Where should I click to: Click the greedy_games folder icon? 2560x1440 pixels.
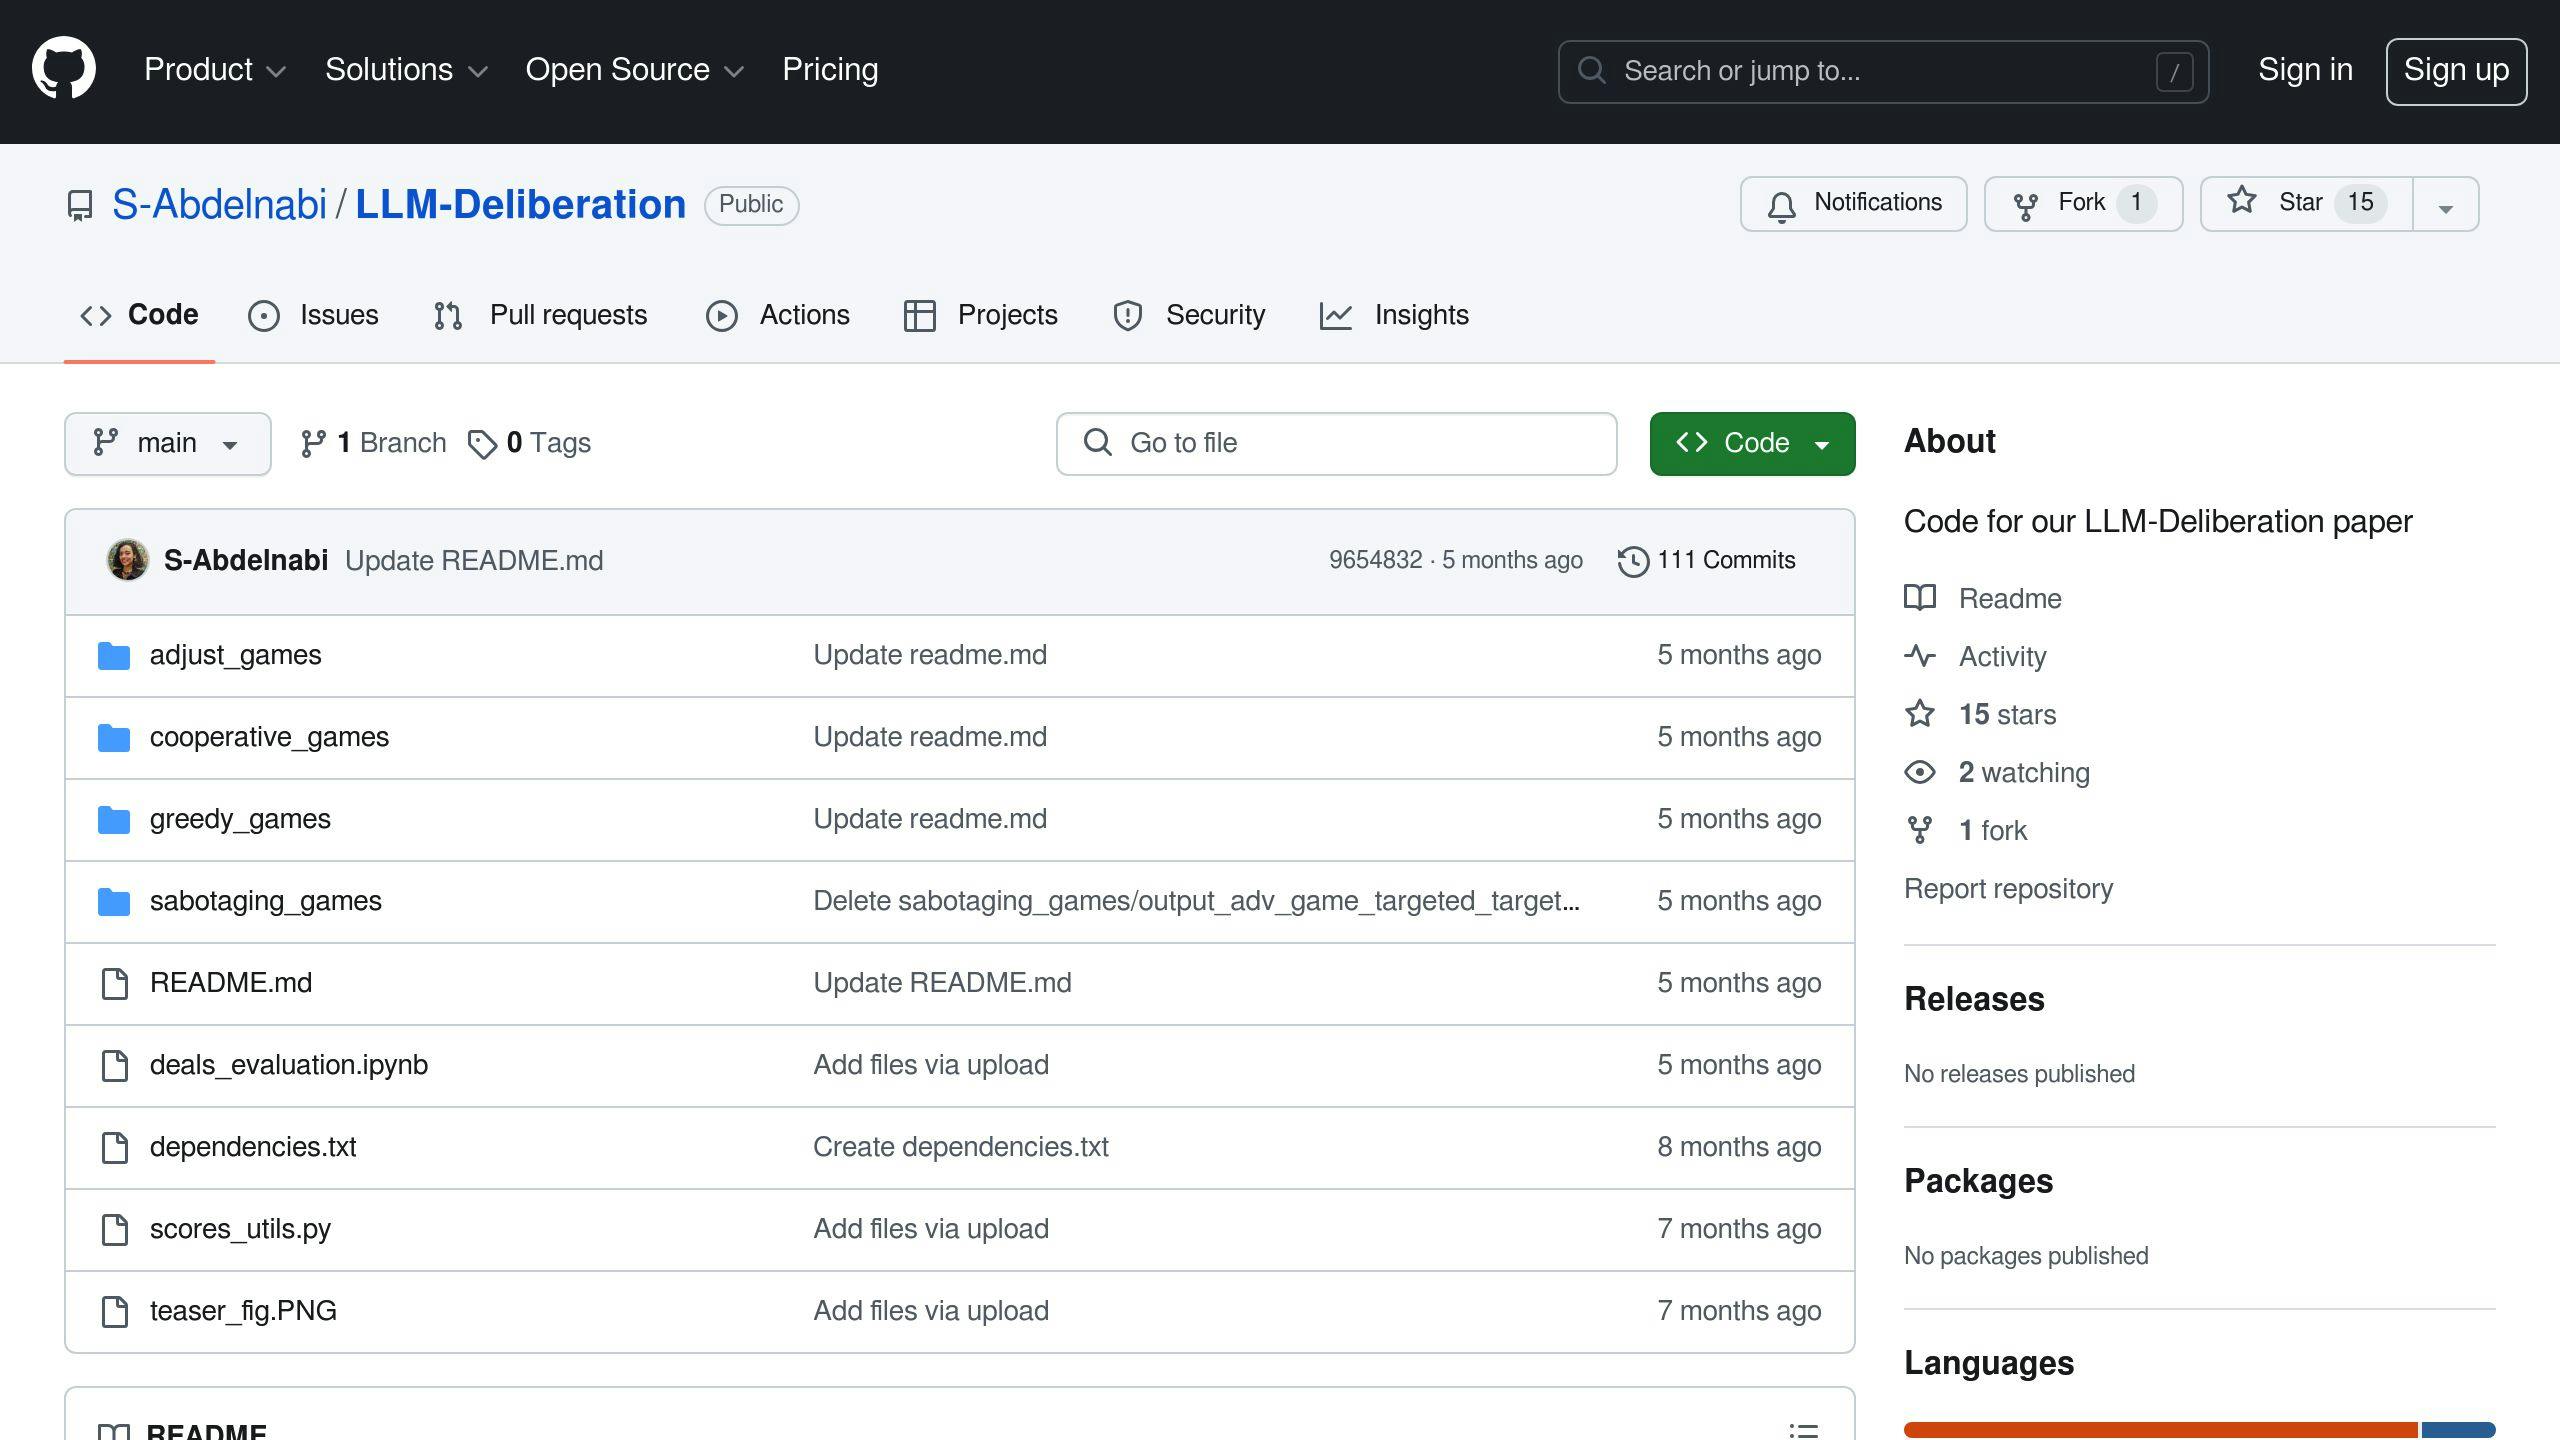[114, 820]
